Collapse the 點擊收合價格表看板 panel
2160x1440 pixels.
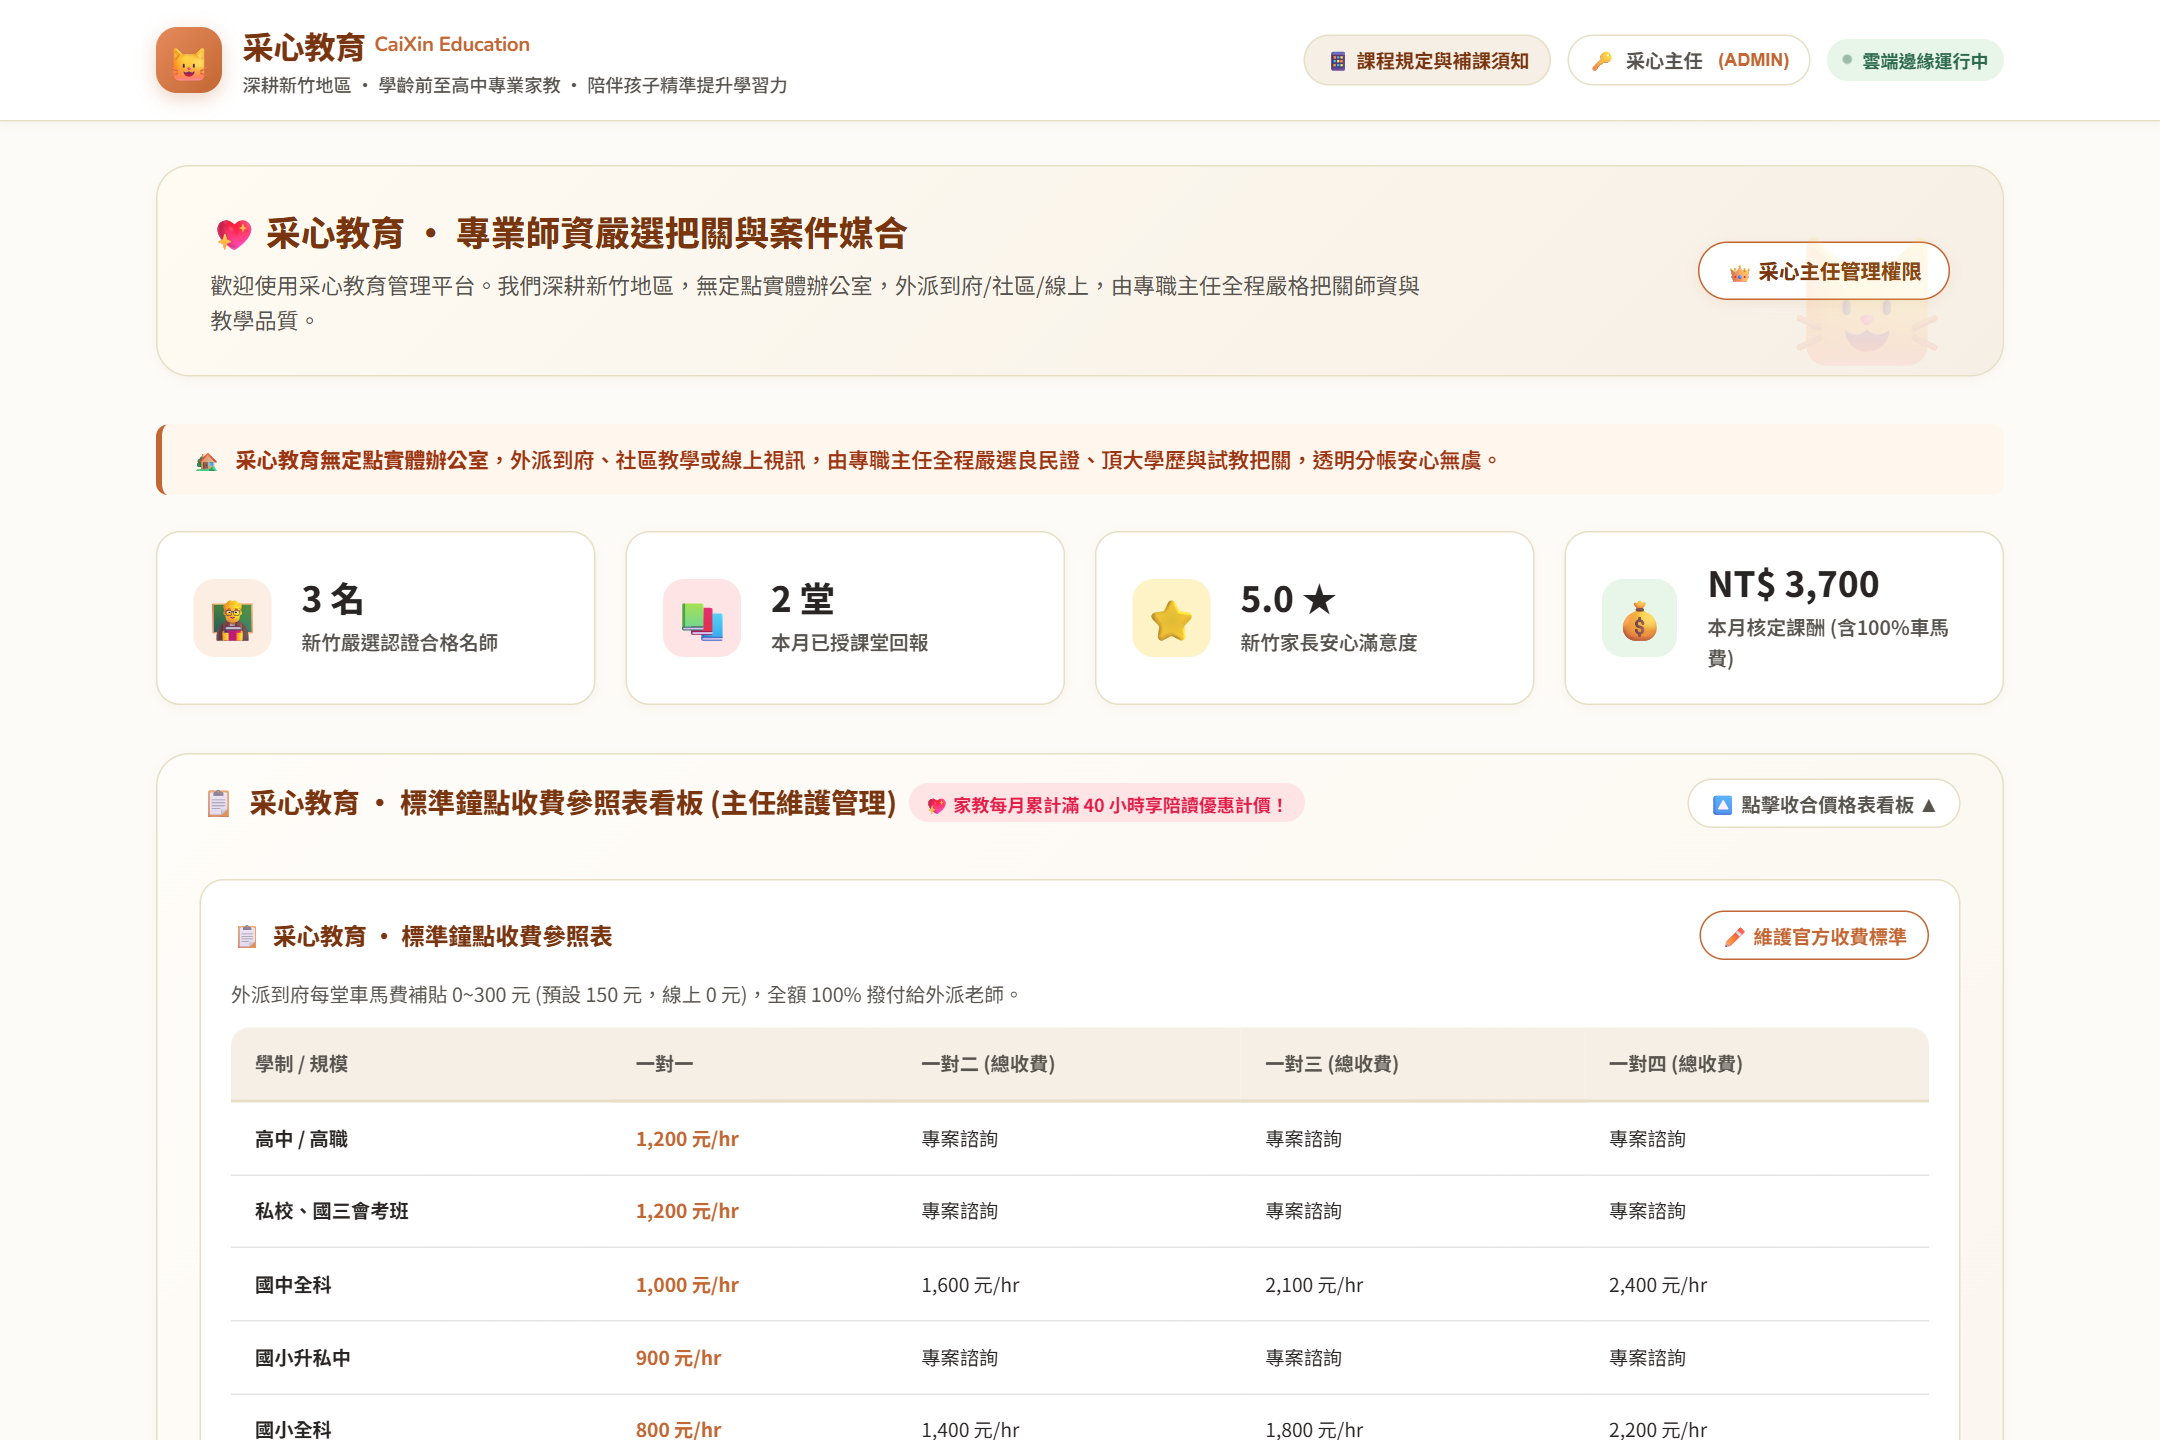pyautogui.click(x=1824, y=804)
